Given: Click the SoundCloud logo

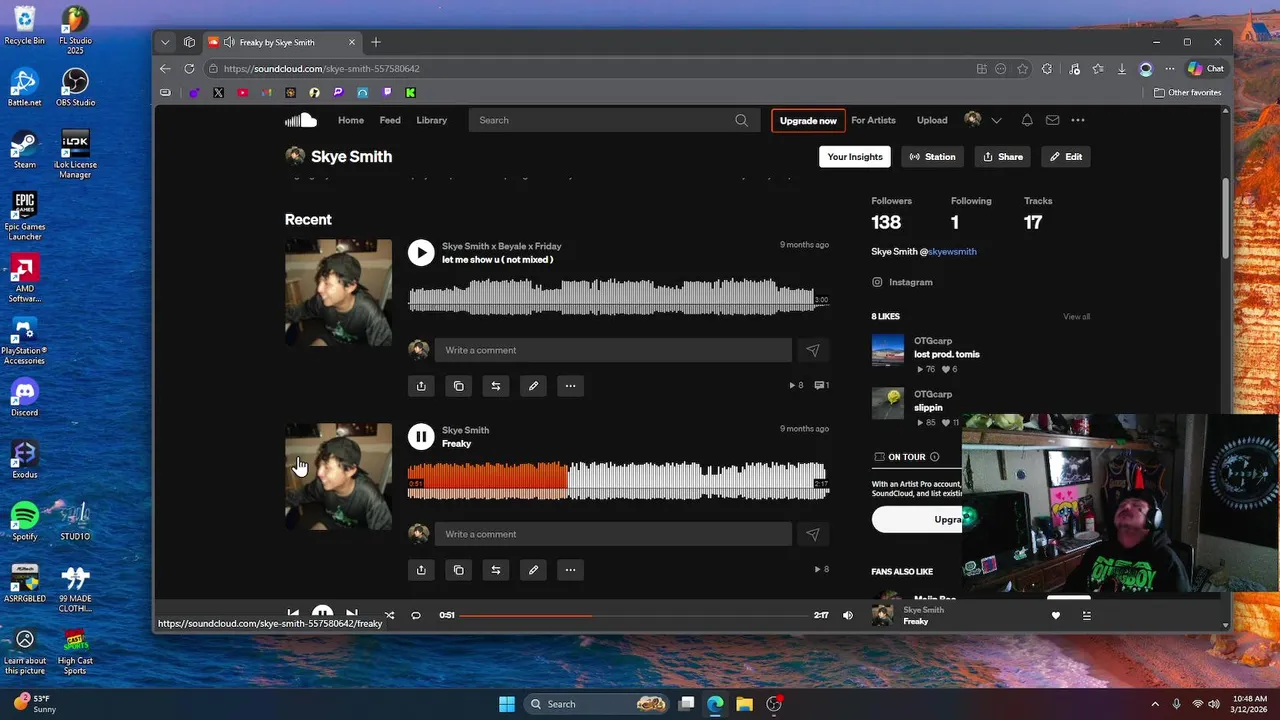Looking at the screenshot, I should click(300, 120).
